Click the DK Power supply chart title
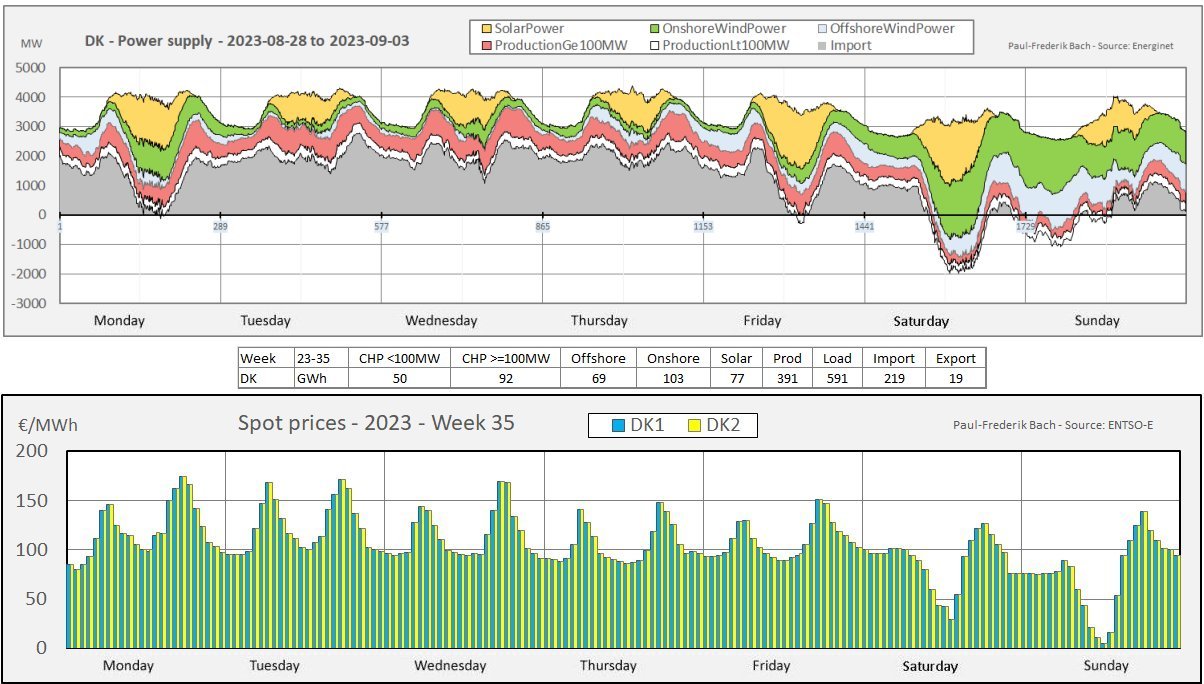This screenshot has width=1204, height=684. point(247,42)
